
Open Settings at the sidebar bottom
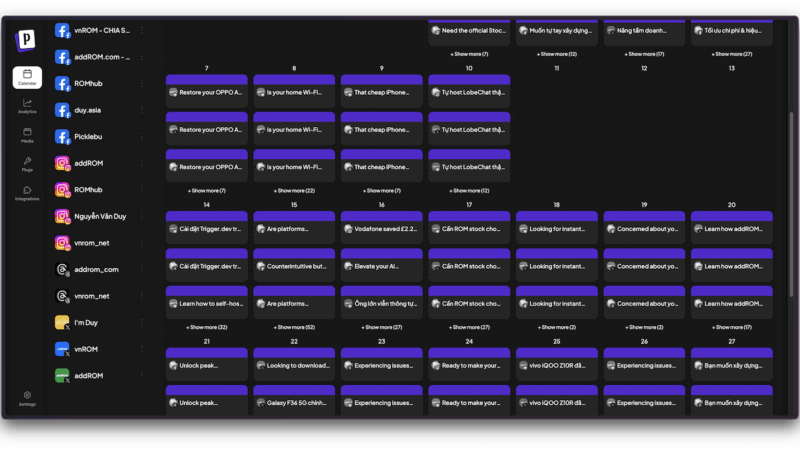[x=27, y=398]
